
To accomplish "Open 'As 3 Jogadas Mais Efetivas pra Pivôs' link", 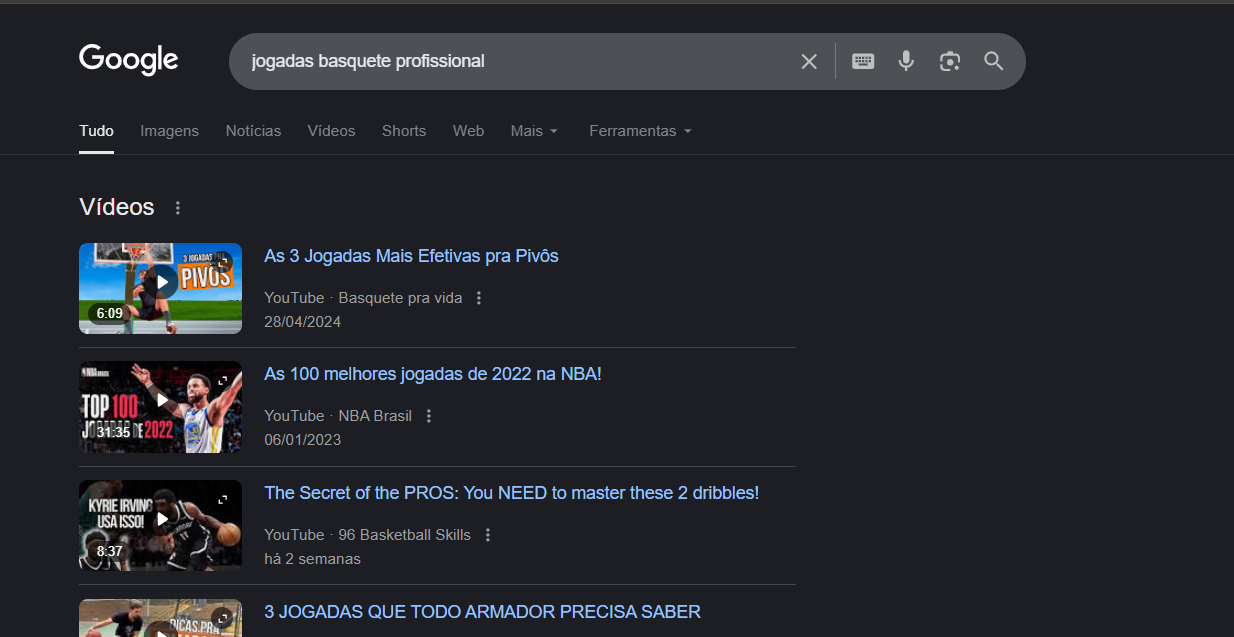I will [411, 256].
